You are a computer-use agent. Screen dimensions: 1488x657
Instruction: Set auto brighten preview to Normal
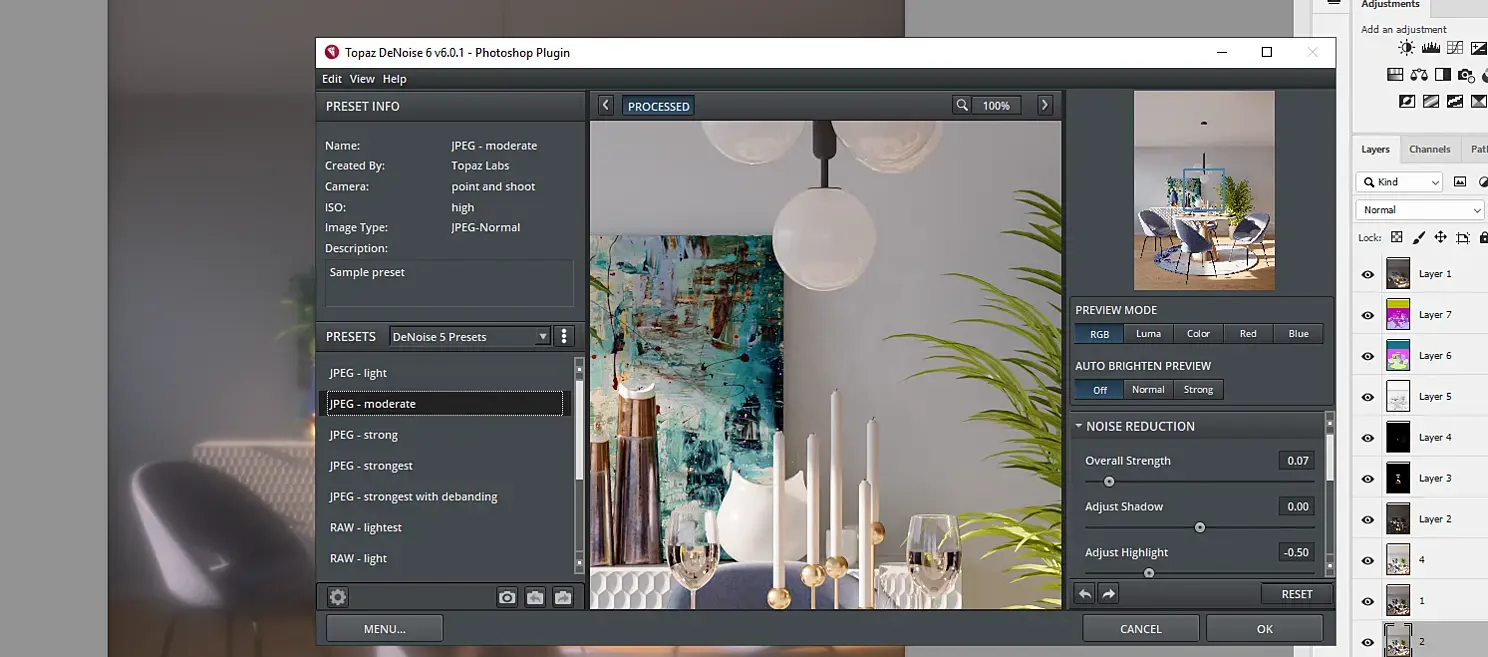point(1148,390)
